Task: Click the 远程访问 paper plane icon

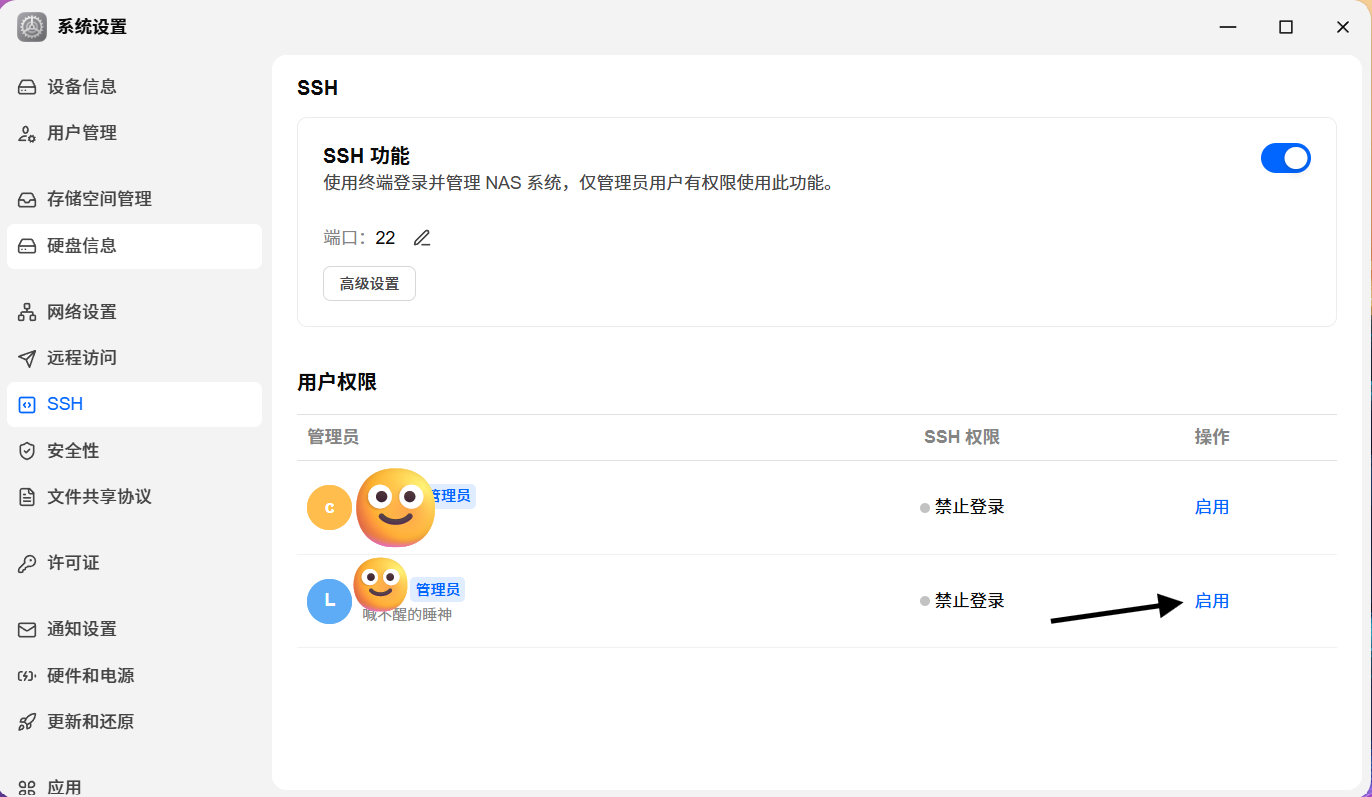Action: (27, 358)
